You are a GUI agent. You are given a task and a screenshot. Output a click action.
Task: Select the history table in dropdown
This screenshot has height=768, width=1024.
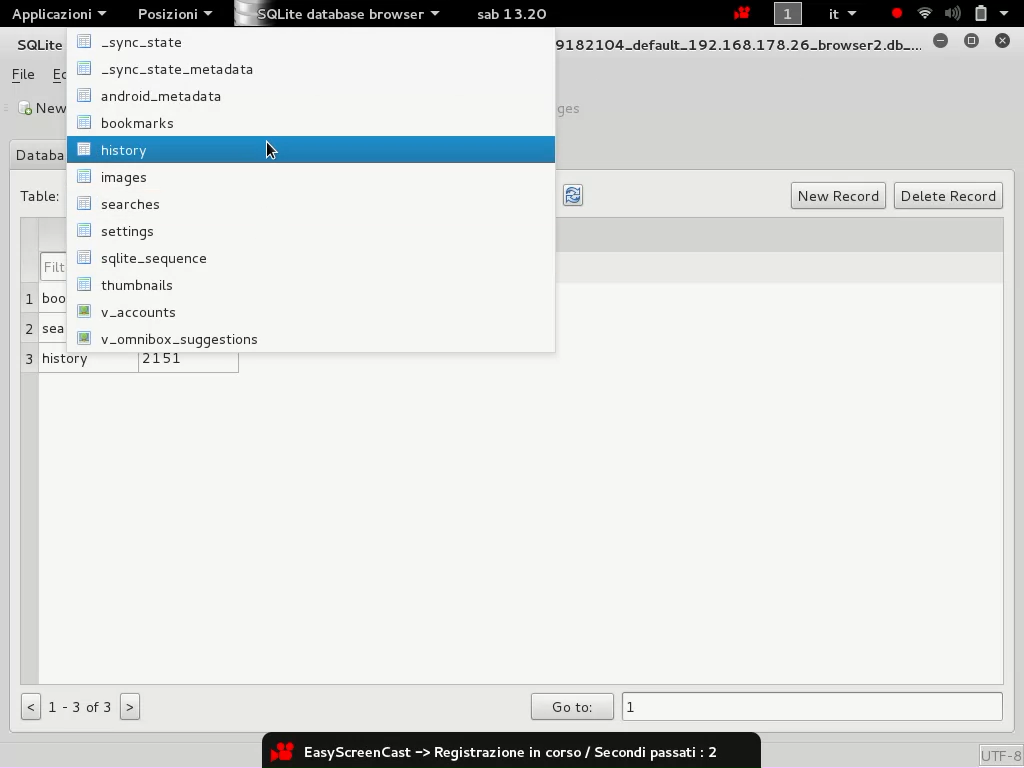point(311,150)
